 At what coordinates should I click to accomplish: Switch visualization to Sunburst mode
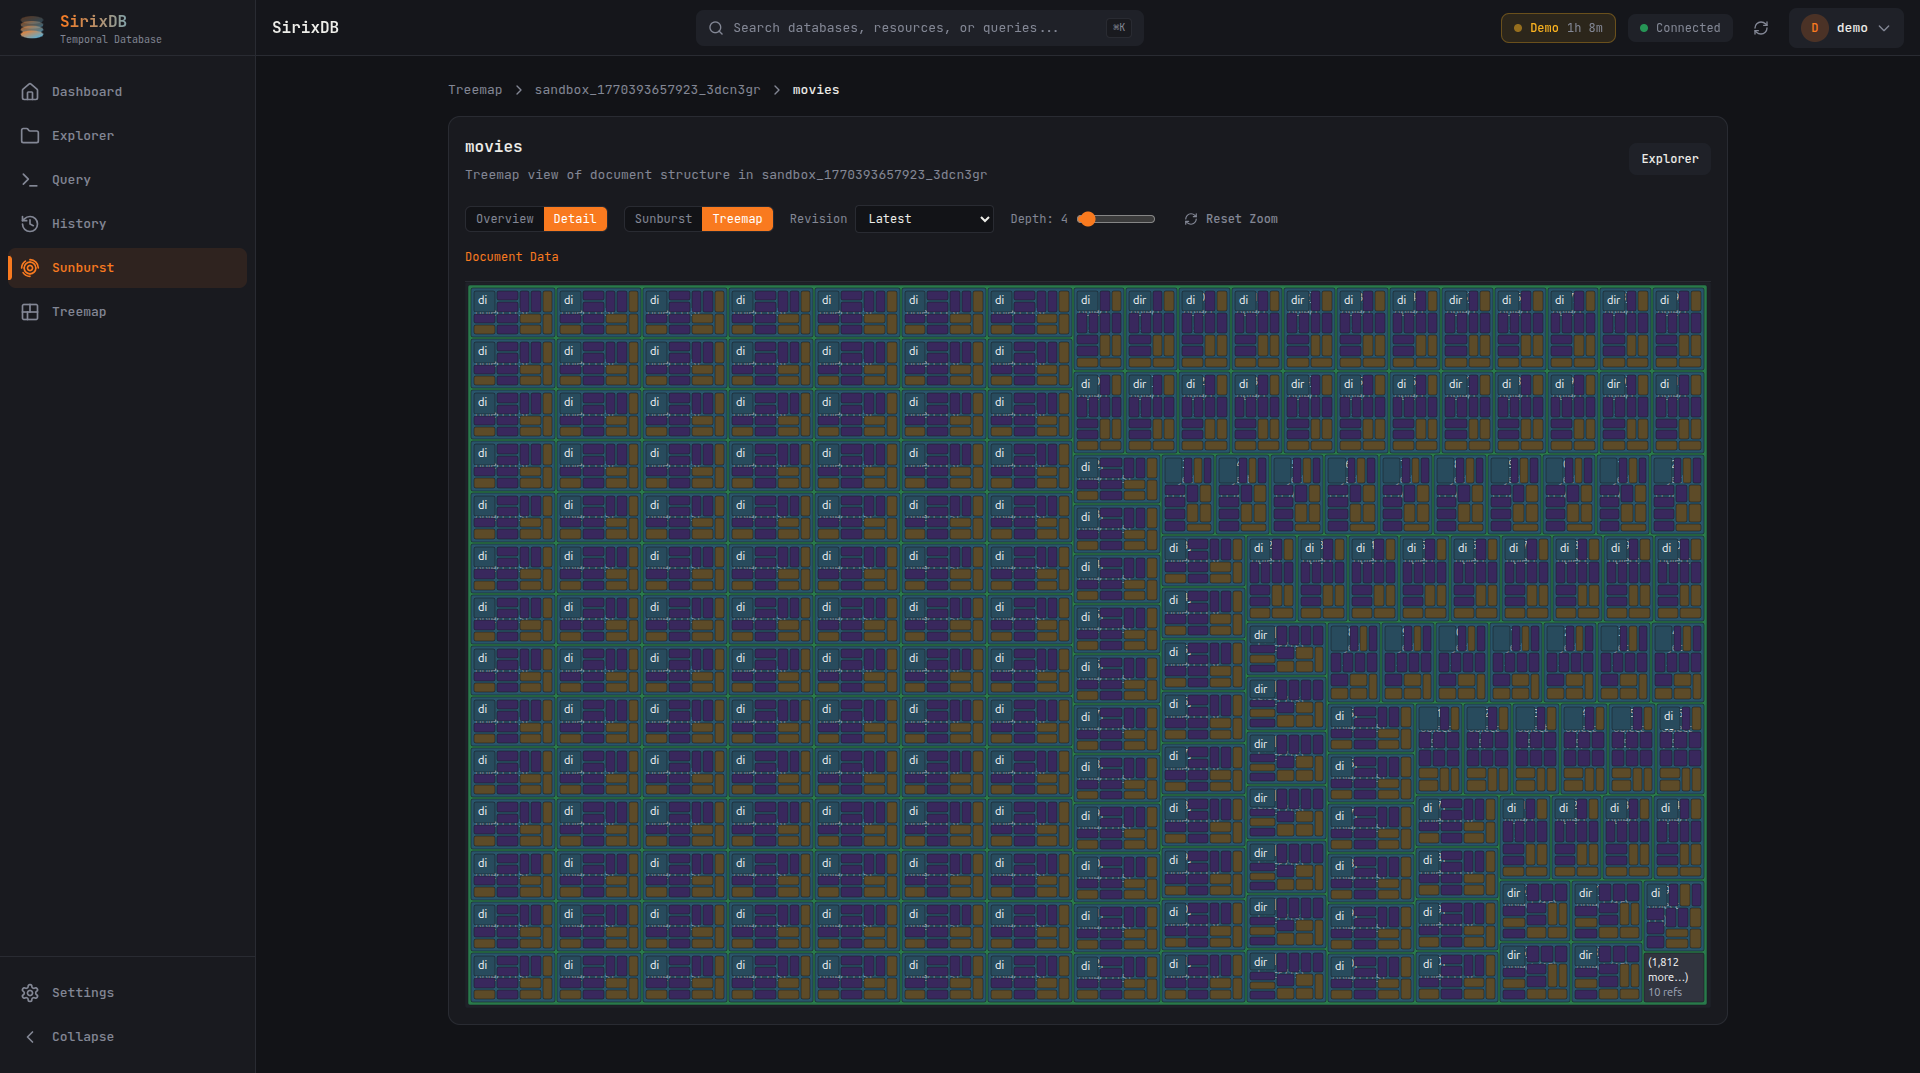pyautogui.click(x=662, y=219)
